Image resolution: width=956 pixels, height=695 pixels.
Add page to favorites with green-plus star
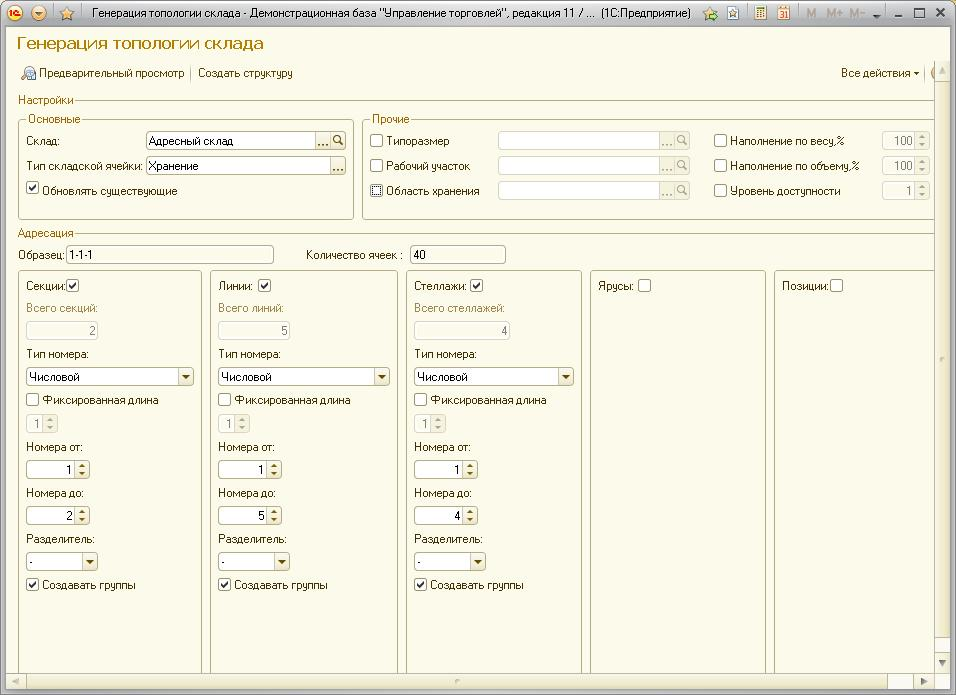710,13
